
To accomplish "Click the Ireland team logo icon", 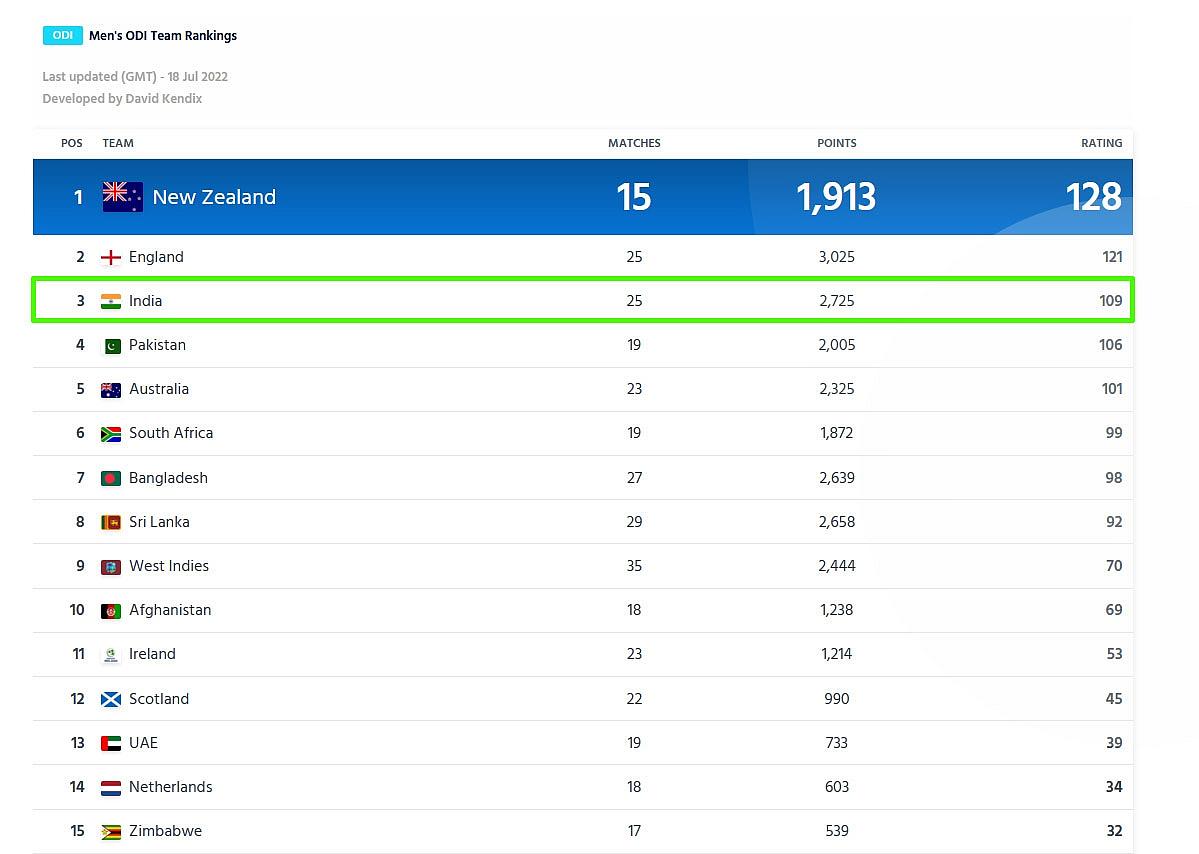I will [x=111, y=655].
